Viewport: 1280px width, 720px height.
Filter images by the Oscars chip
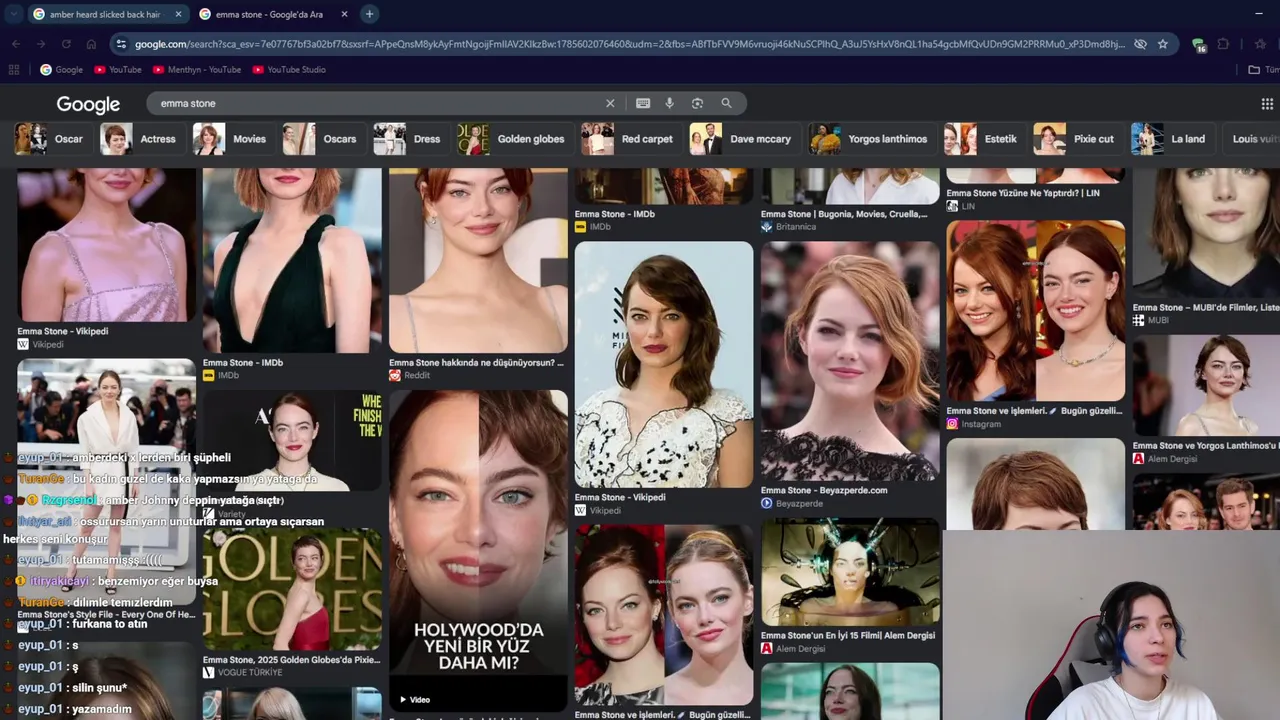(x=322, y=139)
